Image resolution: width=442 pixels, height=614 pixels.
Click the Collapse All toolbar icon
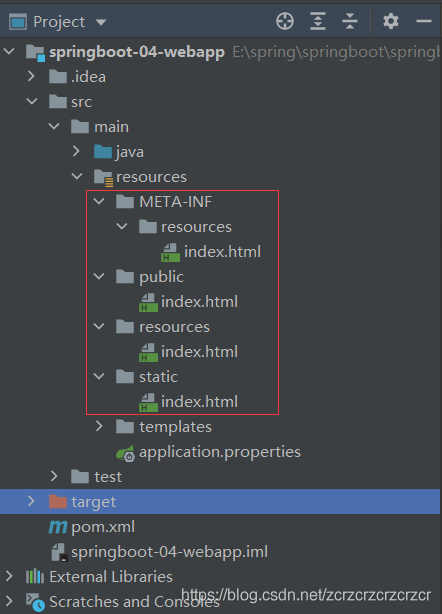(x=350, y=21)
